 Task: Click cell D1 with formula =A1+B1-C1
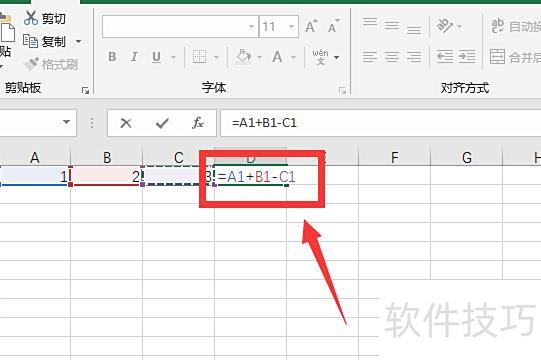click(x=250, y=176)
